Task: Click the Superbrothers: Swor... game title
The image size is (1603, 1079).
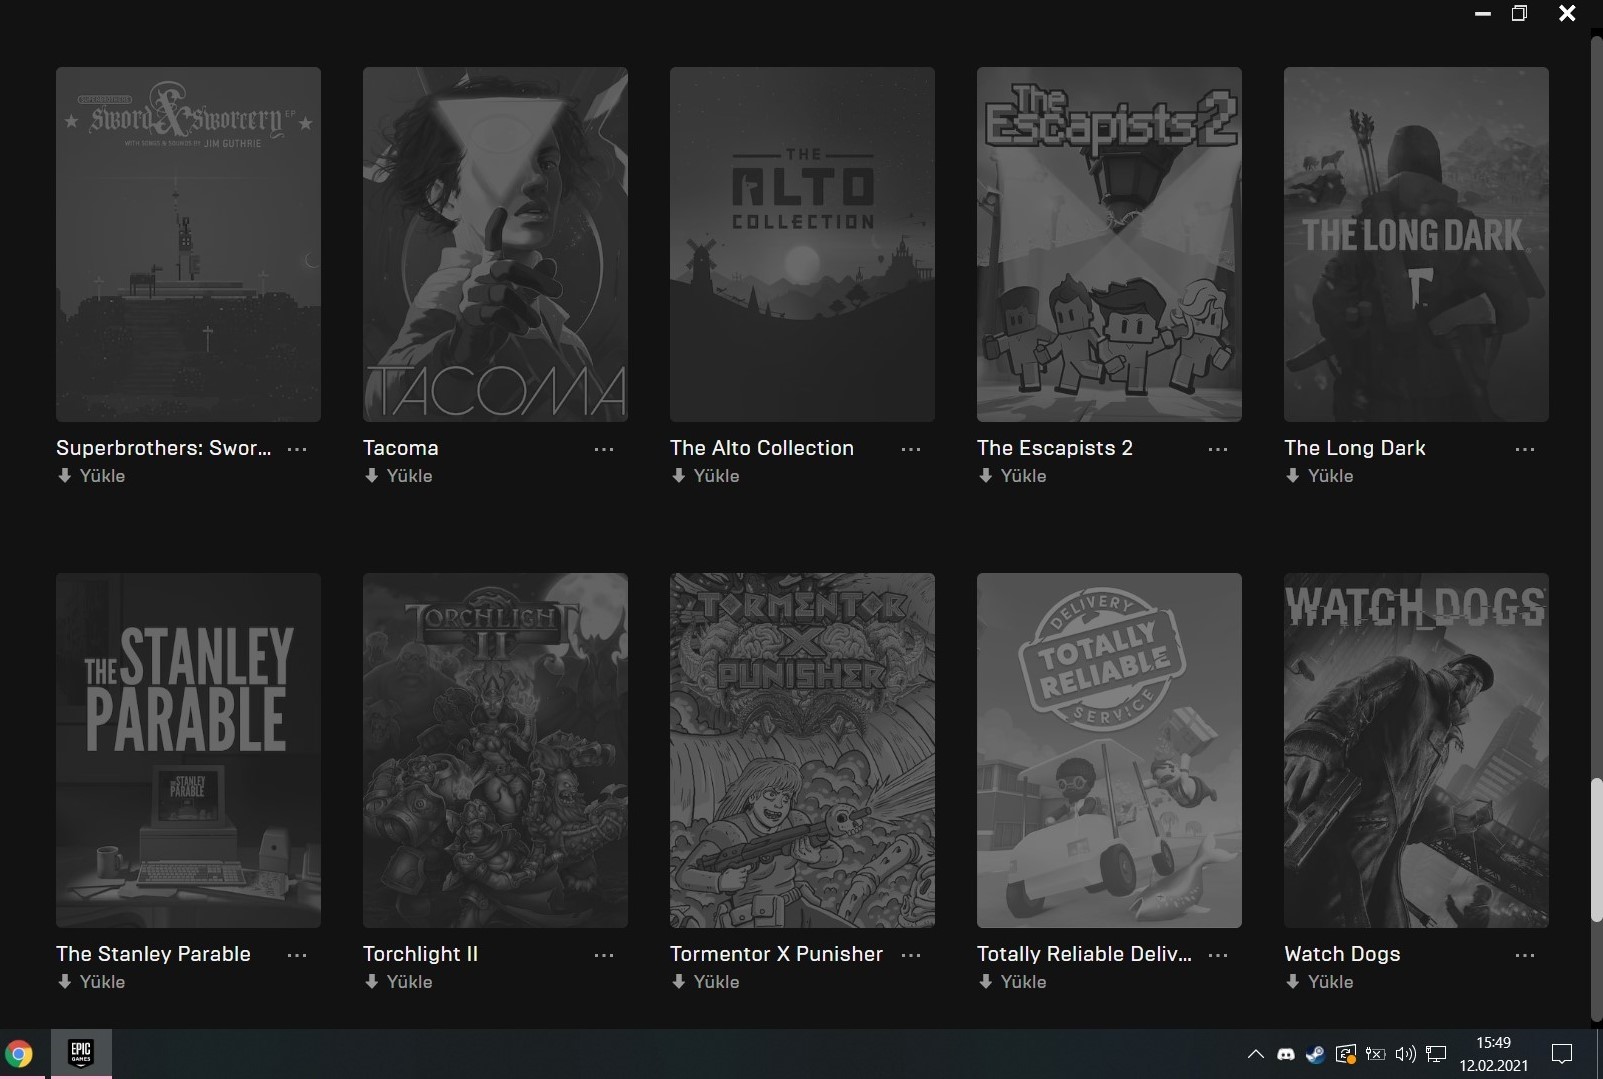Action: (163, 448)
